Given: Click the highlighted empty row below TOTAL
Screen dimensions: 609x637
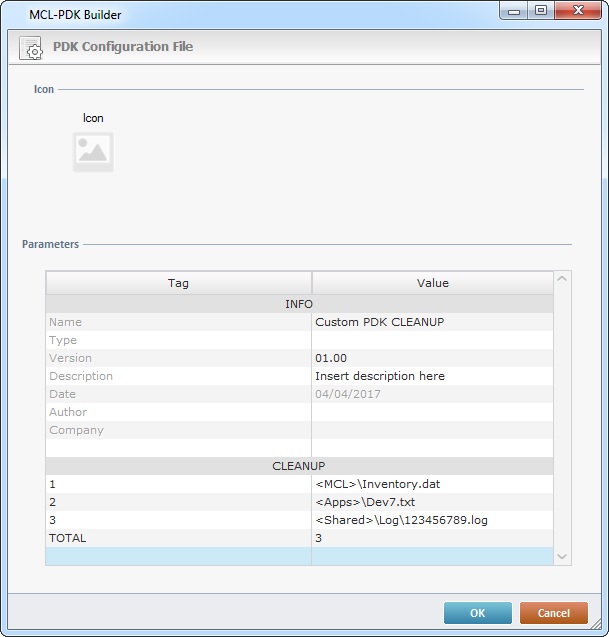Looking at the screenshot, I should click(x=298, y=556).
